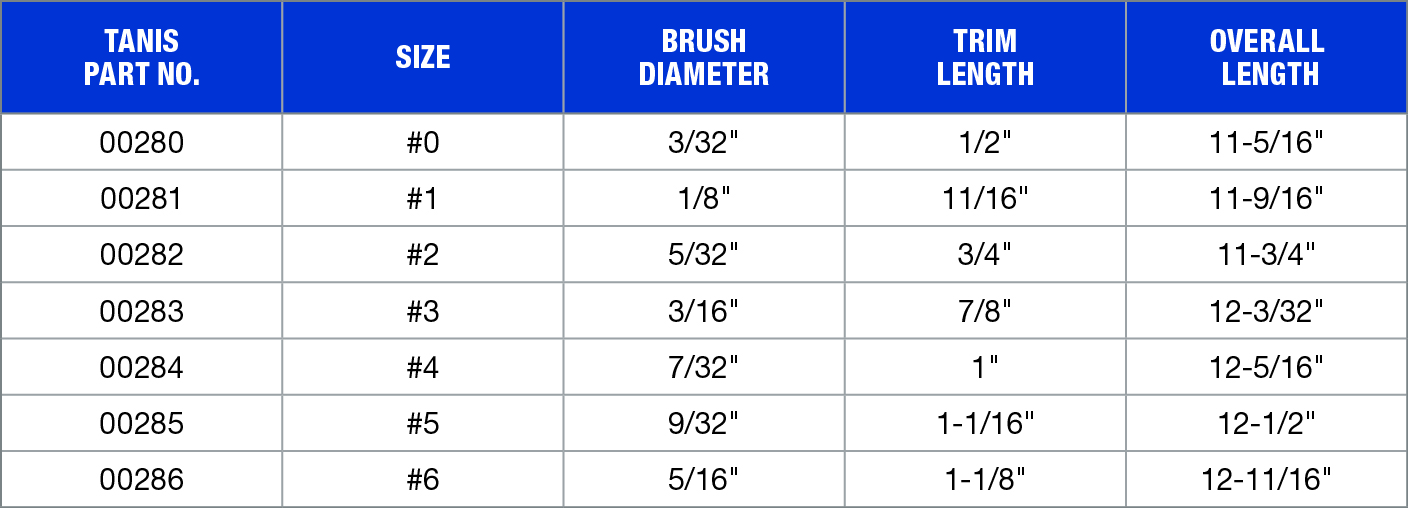Select part number 00283 cell

coord(141,311)
